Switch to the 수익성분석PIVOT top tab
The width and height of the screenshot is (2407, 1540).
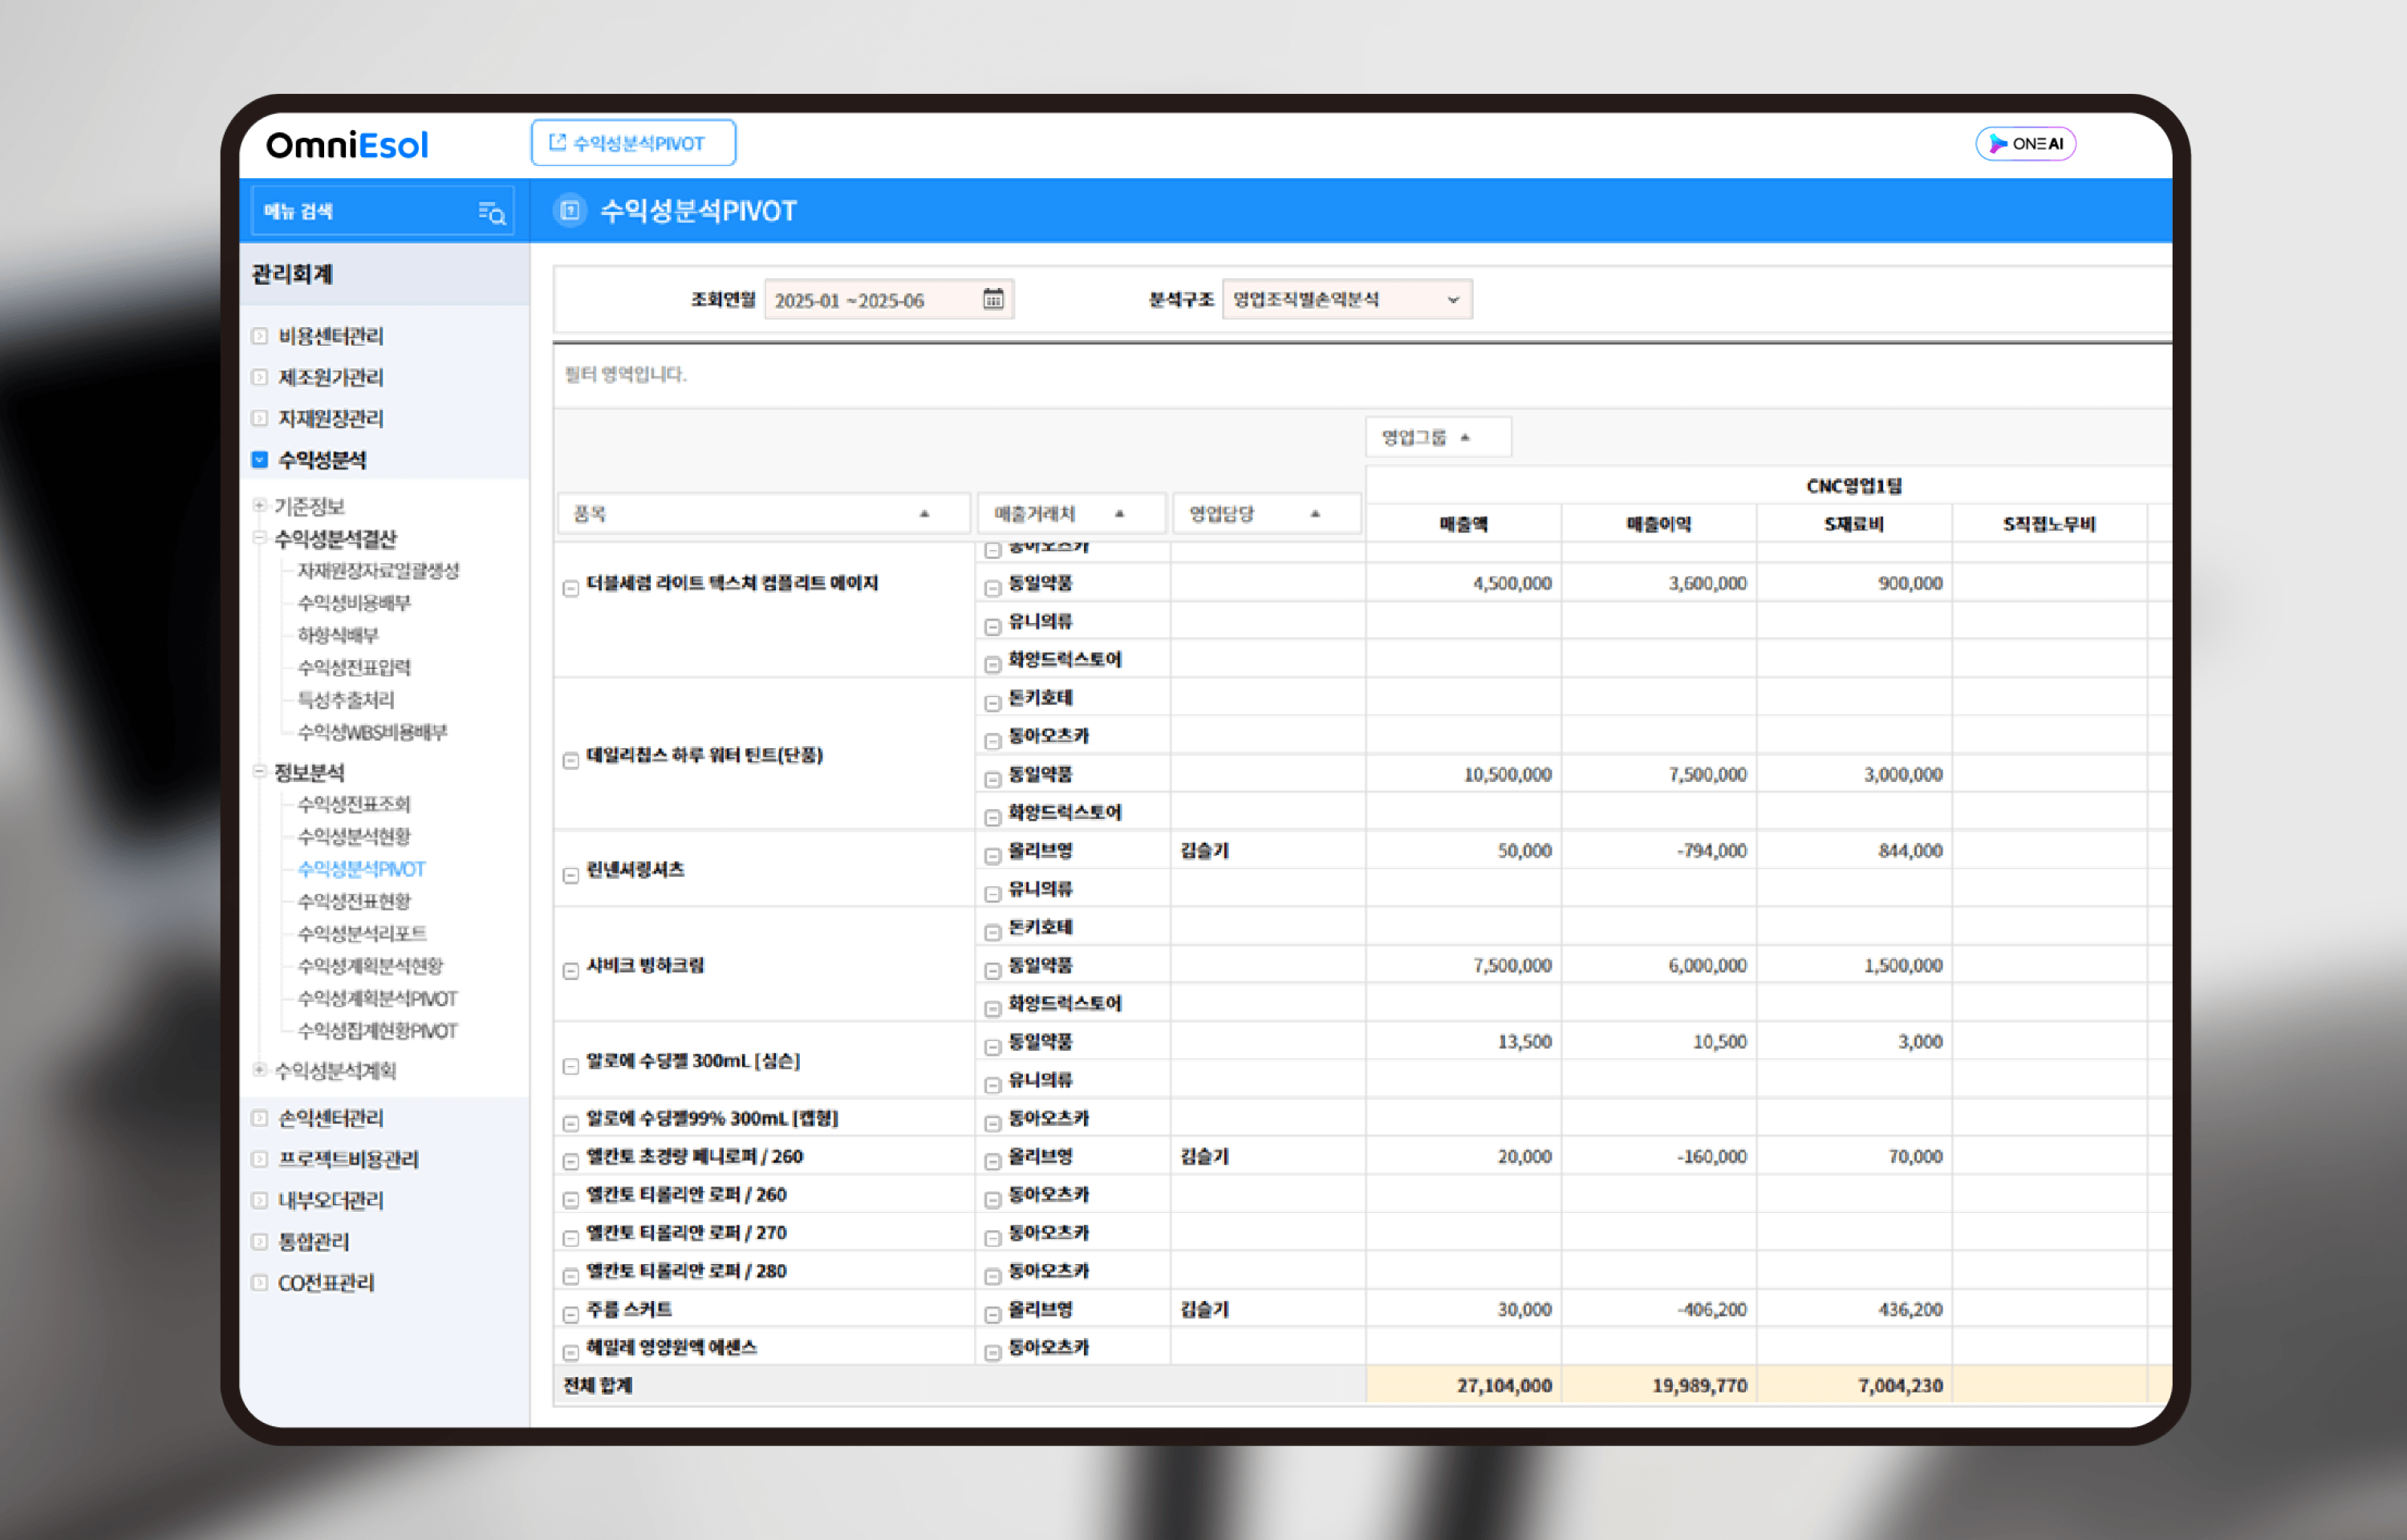coord(633,143)
